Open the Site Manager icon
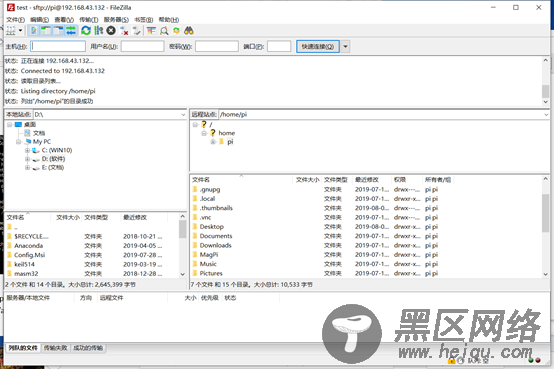Screen dimensions: 554x369 click(11, 31)
